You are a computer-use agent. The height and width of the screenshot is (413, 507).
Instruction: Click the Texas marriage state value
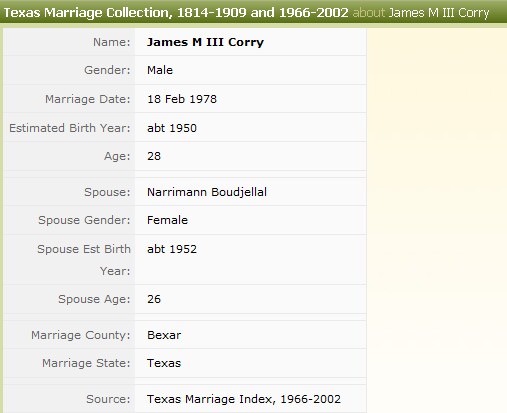tap(164, 363)
